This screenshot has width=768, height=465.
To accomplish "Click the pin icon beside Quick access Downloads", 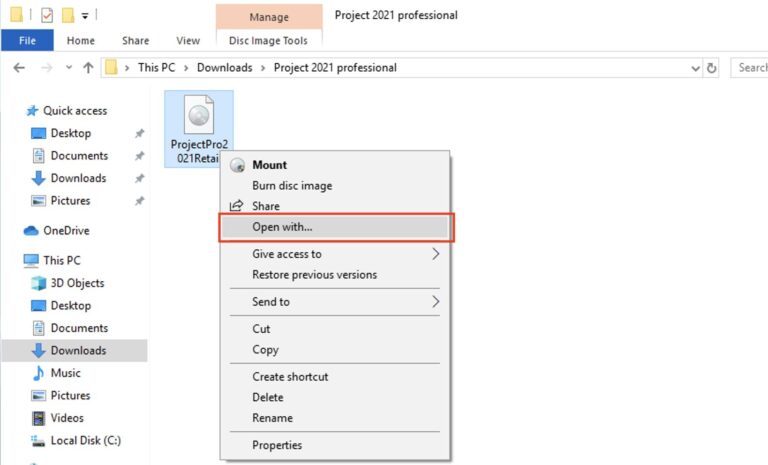I will pyautogui.click(x=140, y=178).
